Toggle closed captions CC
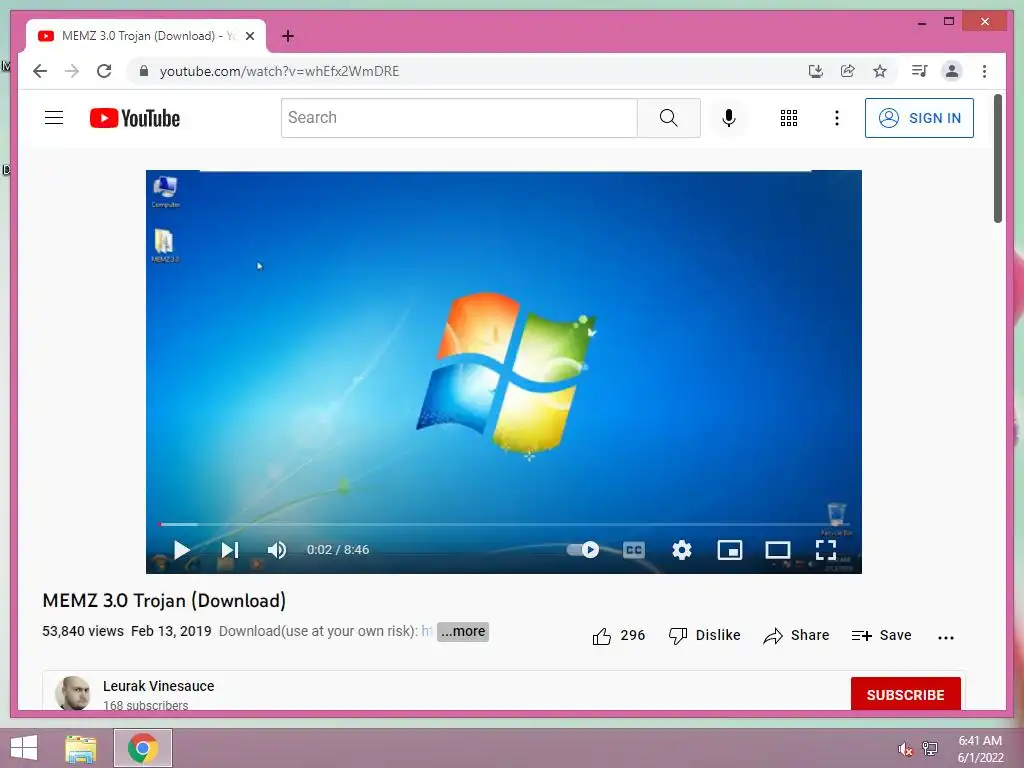 tap(633, 550)
